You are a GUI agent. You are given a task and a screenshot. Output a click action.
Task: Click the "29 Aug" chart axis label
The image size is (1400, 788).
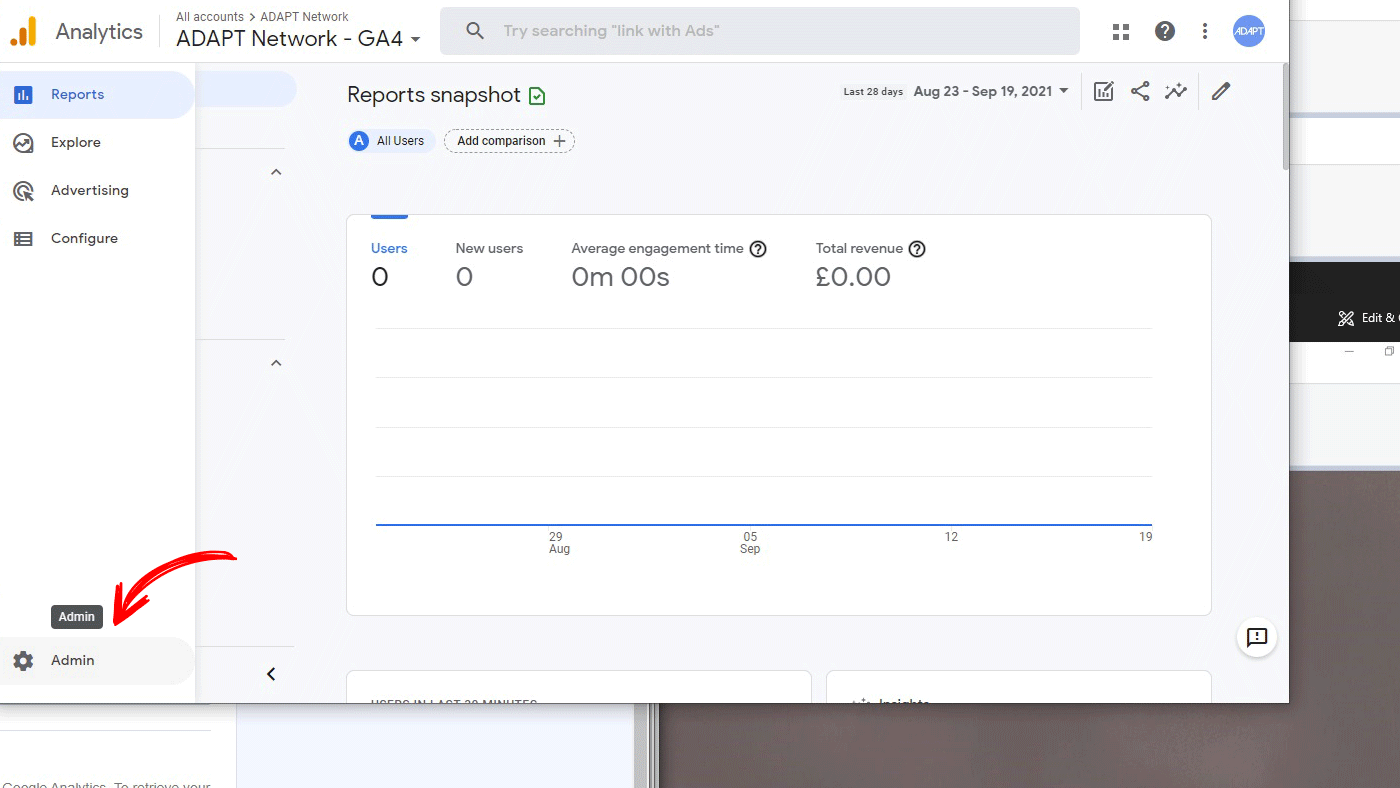coord(559,543)
